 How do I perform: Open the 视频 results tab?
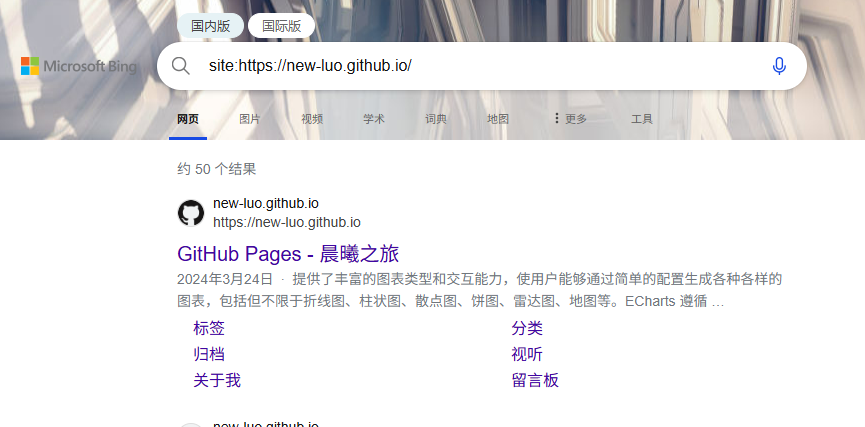(x=312, y=119)
